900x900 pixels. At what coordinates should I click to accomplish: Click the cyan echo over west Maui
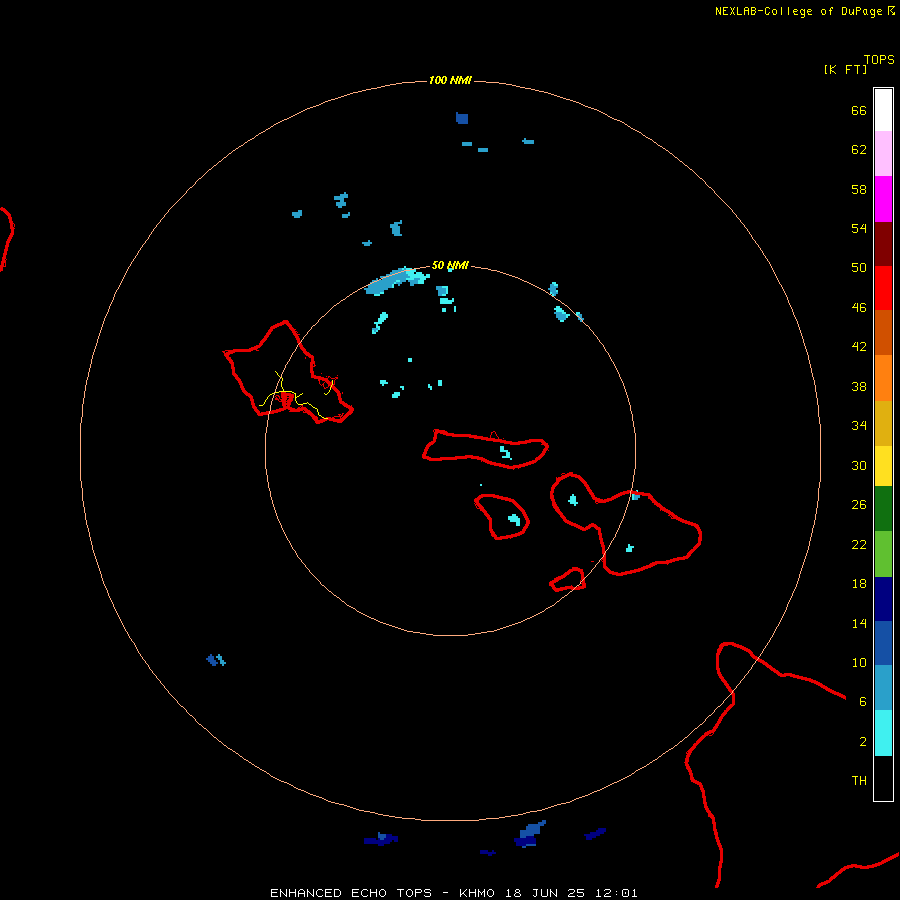tap(573, 500)
